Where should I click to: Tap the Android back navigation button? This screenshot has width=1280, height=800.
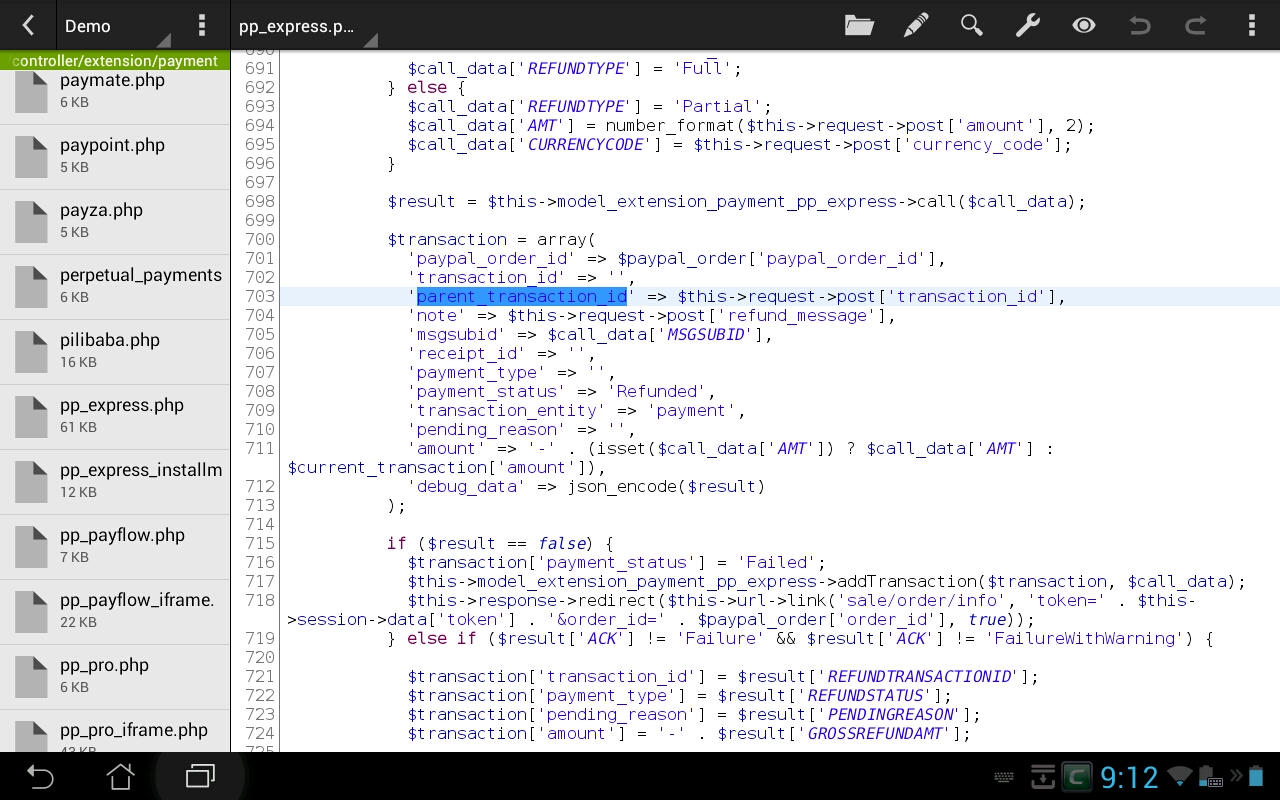[40, 776]
